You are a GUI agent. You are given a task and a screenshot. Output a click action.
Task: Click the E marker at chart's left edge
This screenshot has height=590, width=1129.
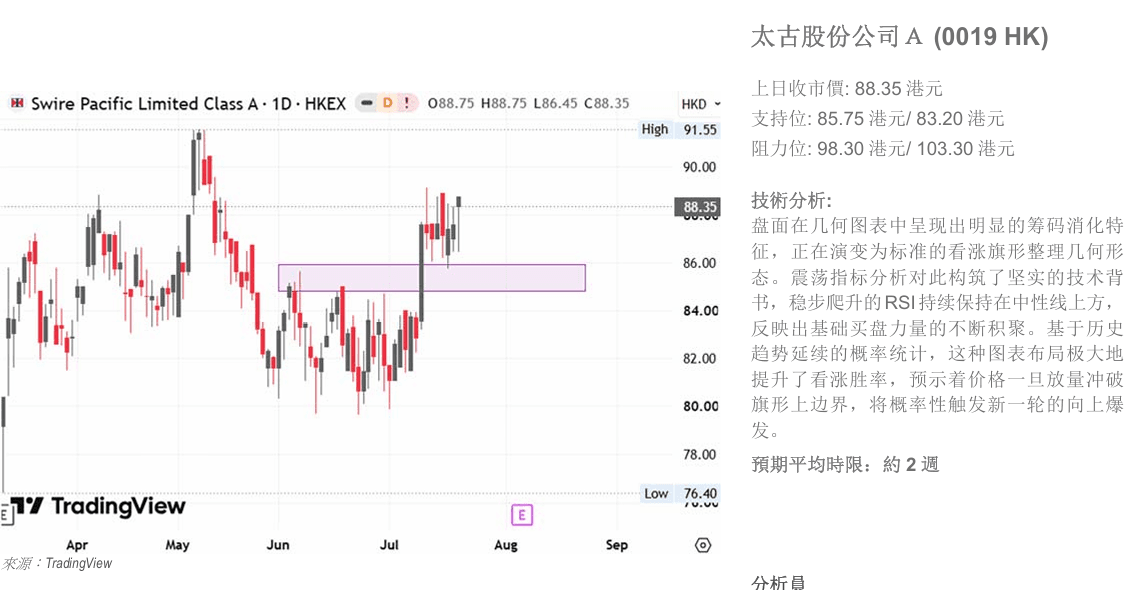(4, 515)
